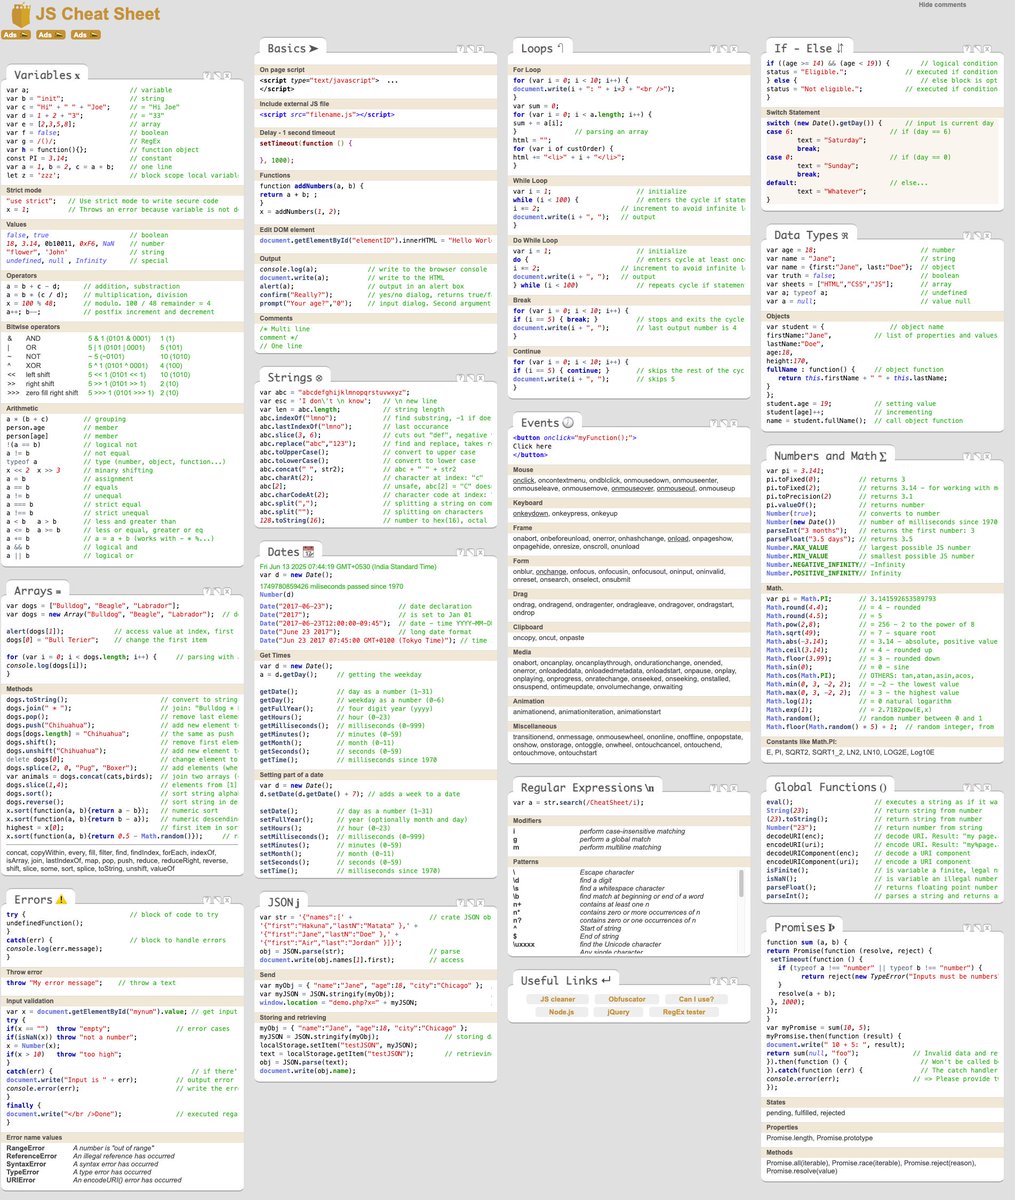This screenshot has height=1200, width=1015.
Task: Open help icon on Errors panel
Action: pyautogui.click(x=206, y=899)
